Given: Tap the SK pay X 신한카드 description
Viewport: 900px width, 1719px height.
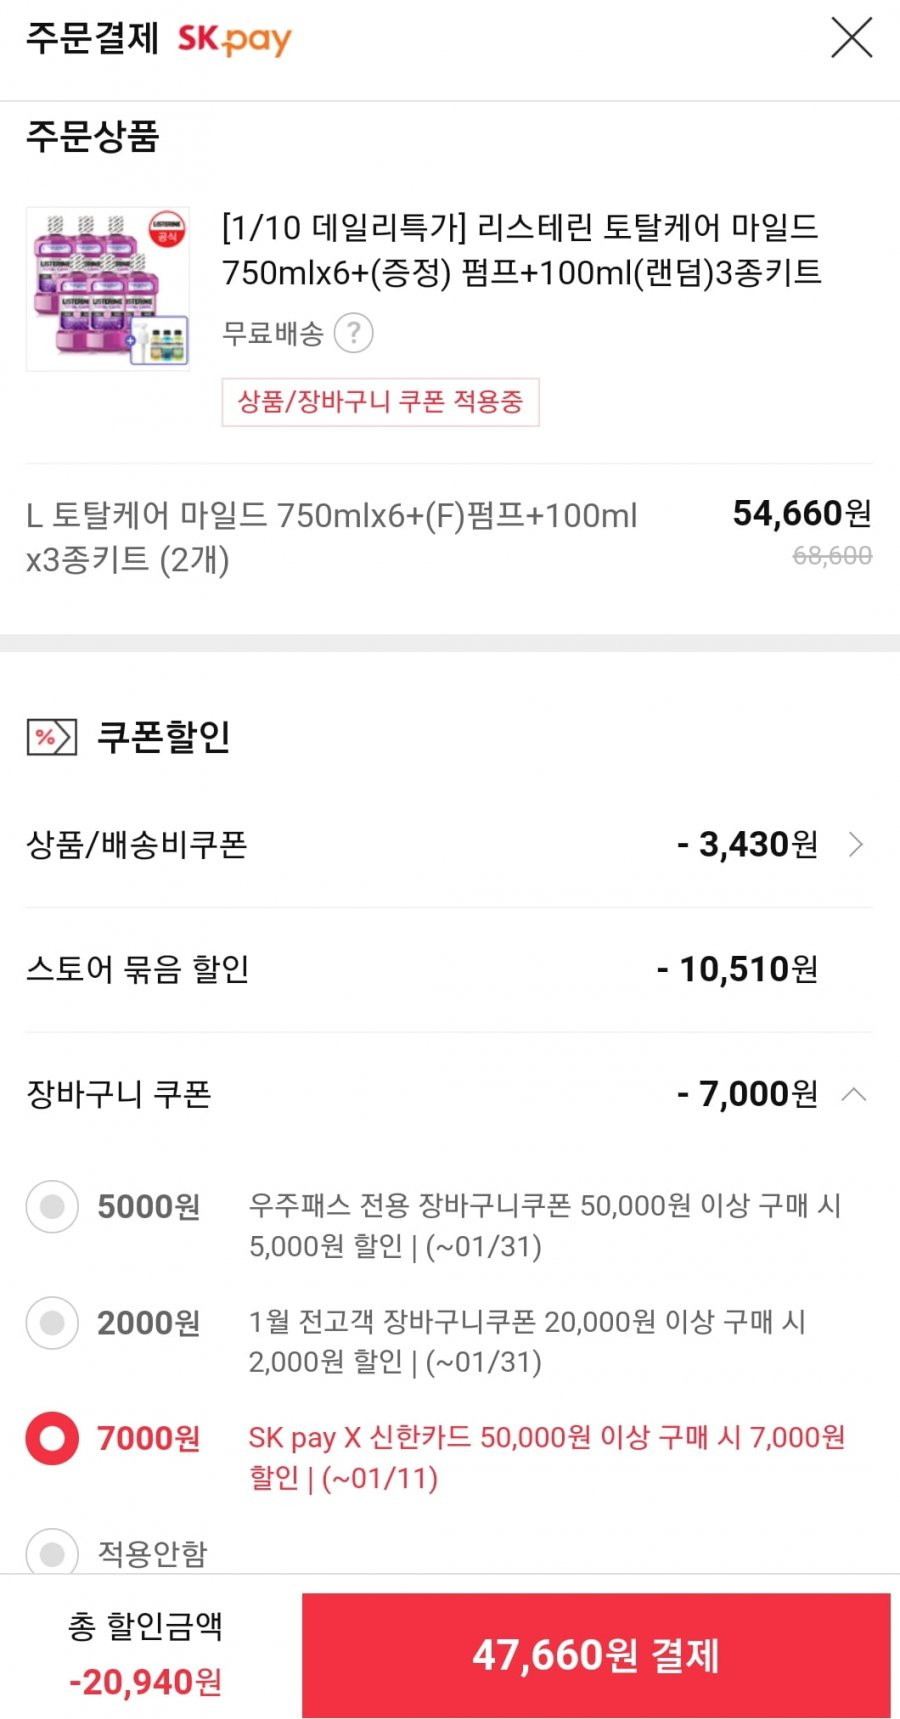Looking at the screenshot, I should 547,1457.
